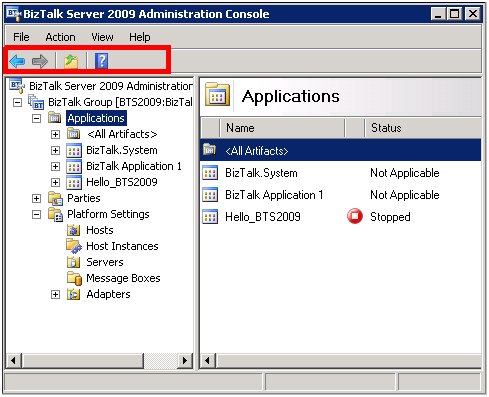
Task: Click the Host Instances icon in the tree
Action: click(74, 246)
